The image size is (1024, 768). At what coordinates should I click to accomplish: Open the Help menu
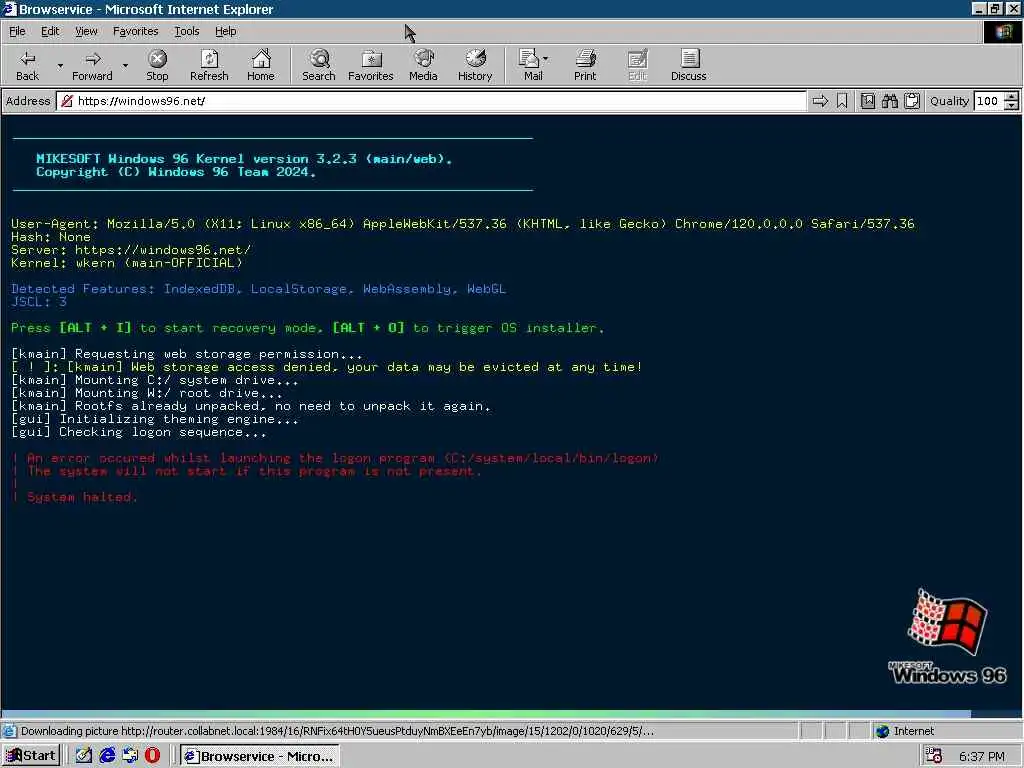point(225,31)
